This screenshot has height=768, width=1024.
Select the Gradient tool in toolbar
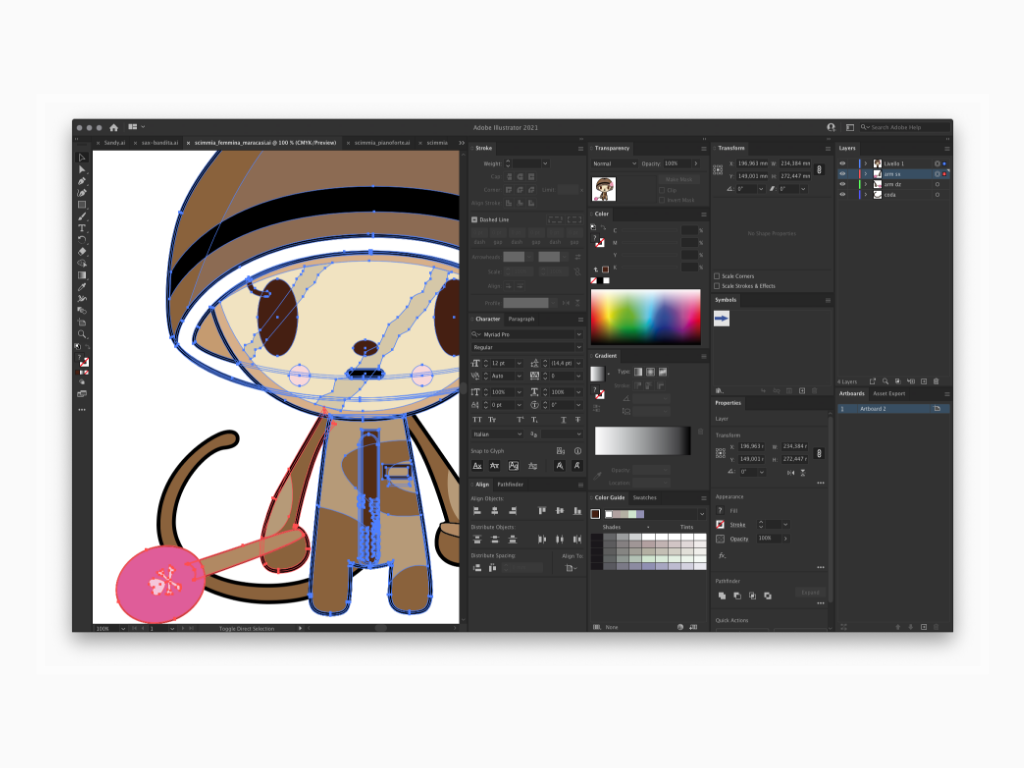coord(82,275)
